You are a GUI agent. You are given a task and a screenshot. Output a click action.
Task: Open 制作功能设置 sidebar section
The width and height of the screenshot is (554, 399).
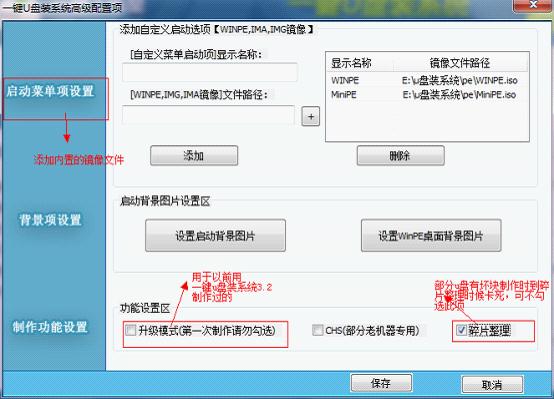(50, 327)
